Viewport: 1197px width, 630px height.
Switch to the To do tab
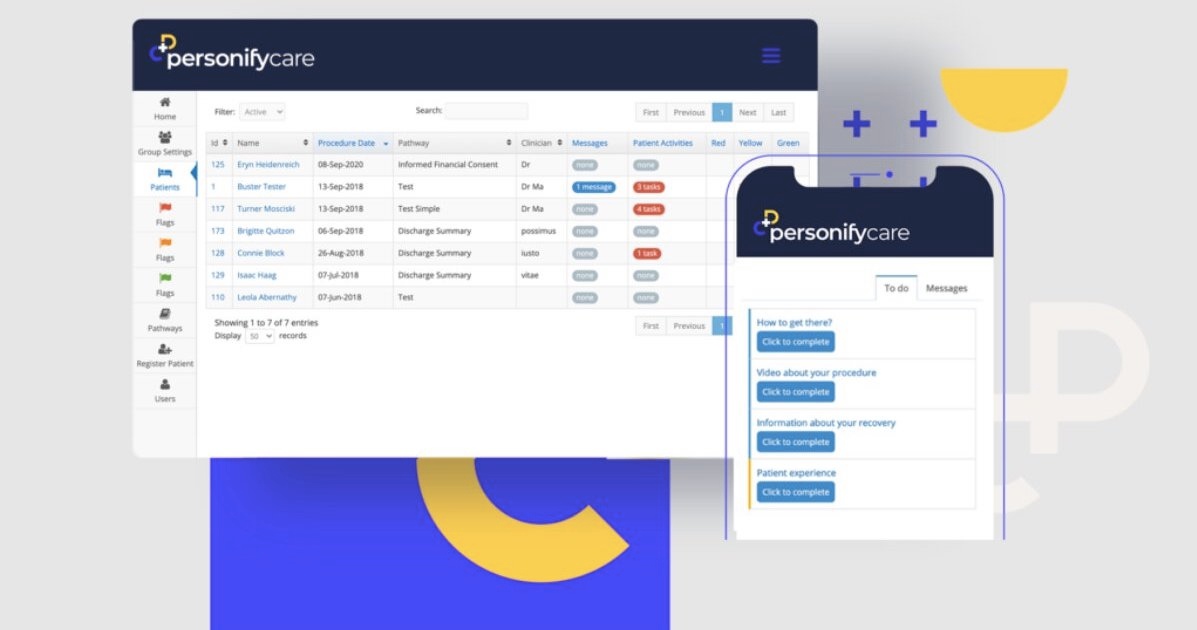pyautogui.click(x=896, y=288)
